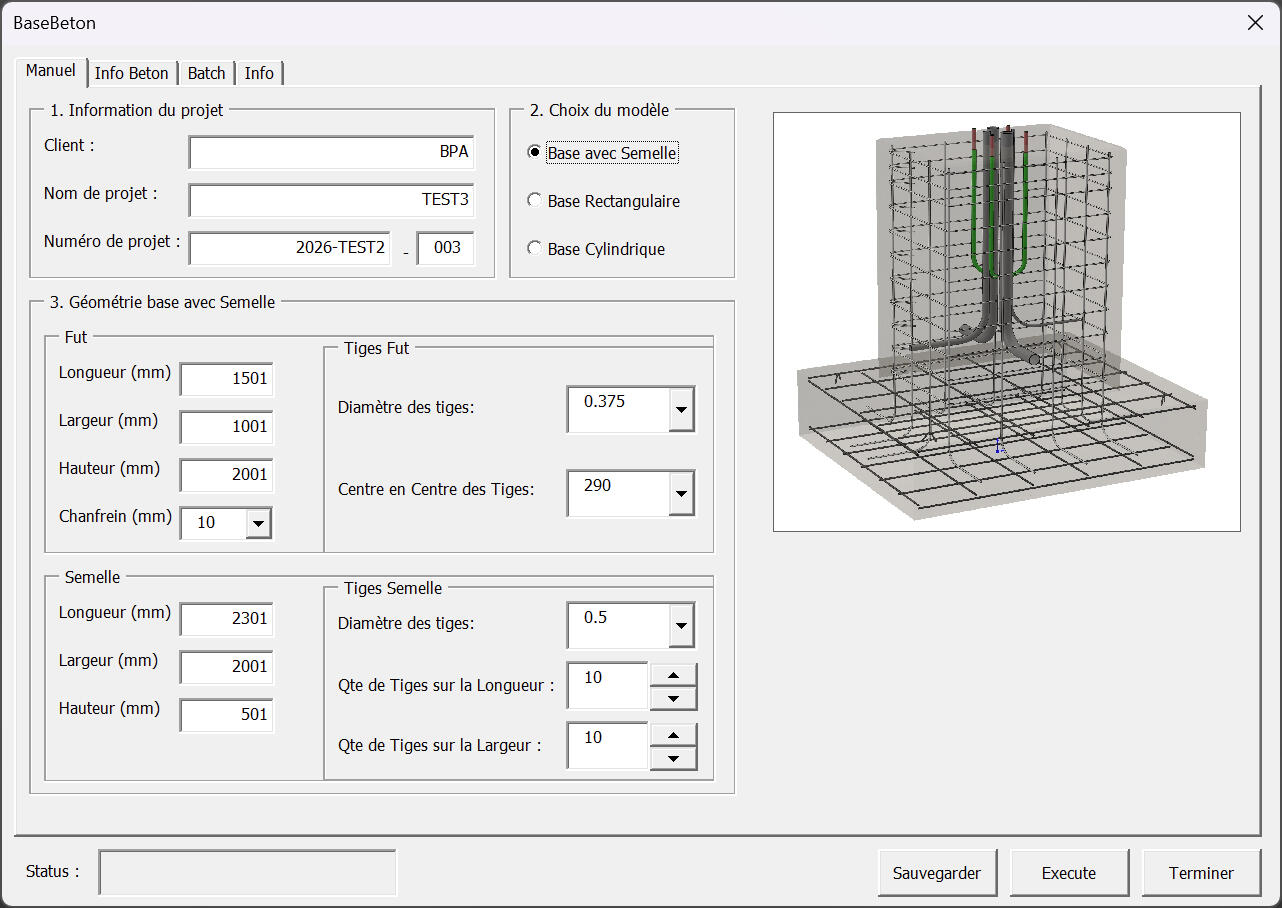The width and height of the screenshot is (1282, 908).
Task: Click the 3D rebar base preview image
Action: [x=1006, y=318]
